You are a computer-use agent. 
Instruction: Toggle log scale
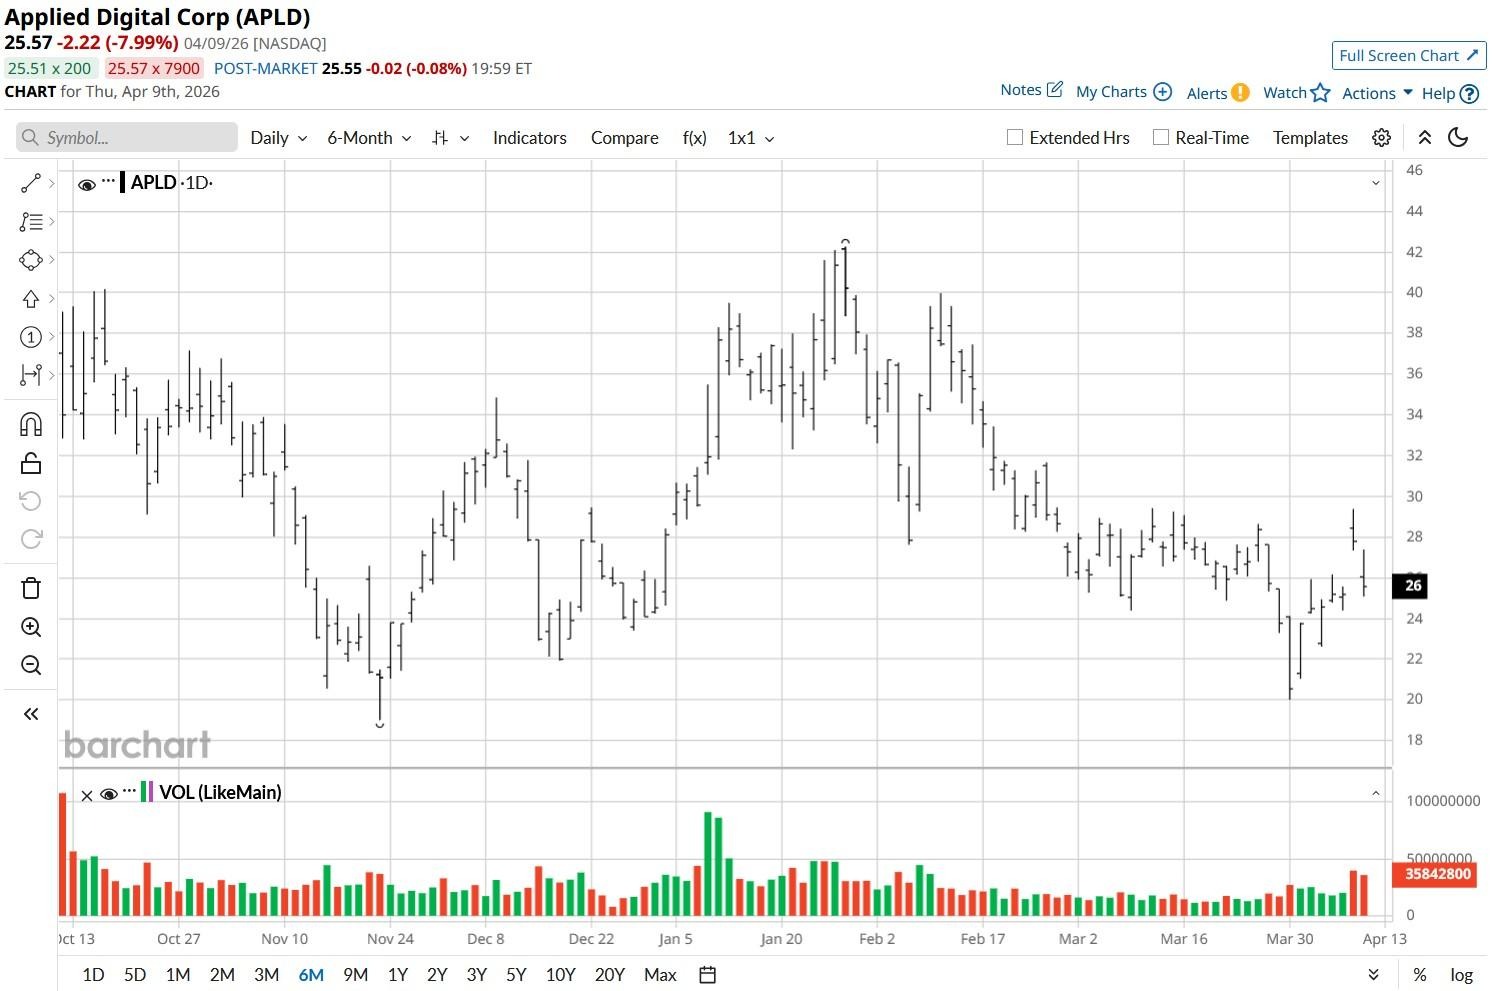click(x=1462, y=975)
